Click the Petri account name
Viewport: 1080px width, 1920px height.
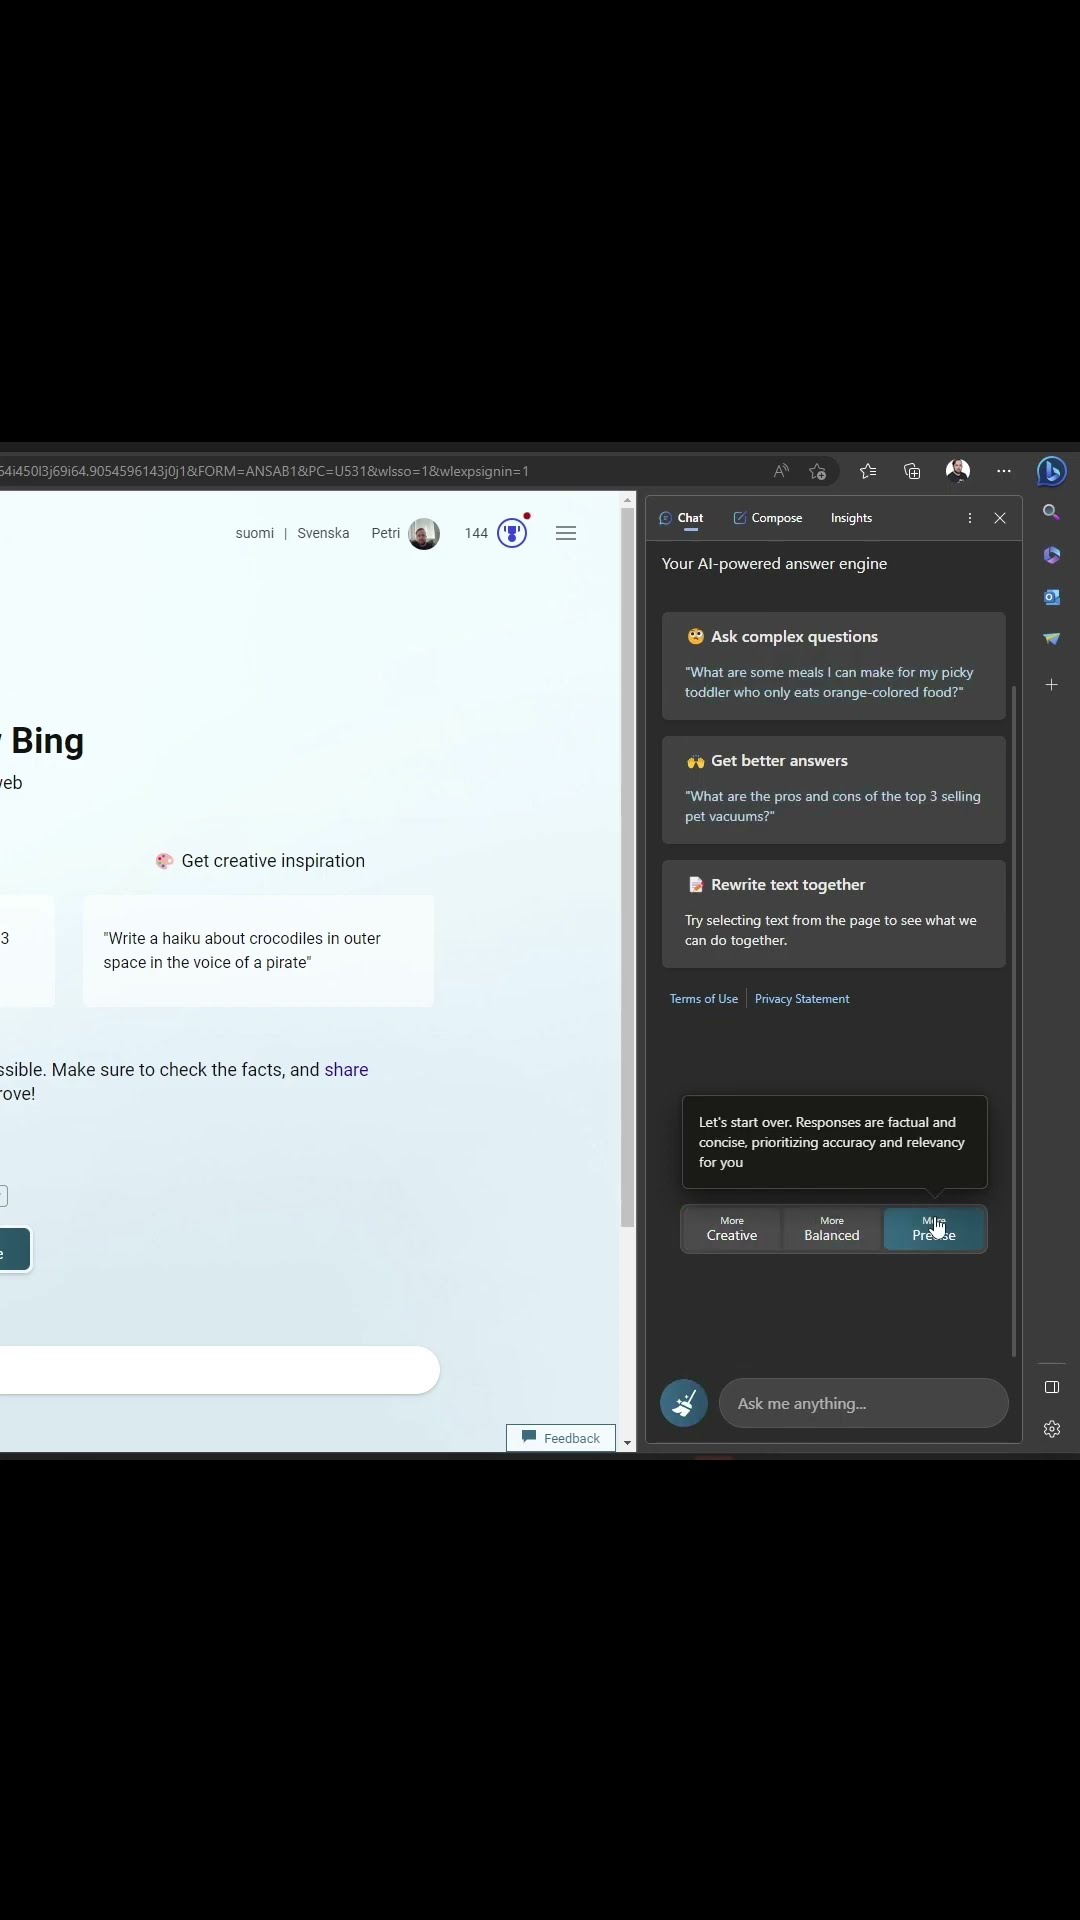[x=385, y=533]
